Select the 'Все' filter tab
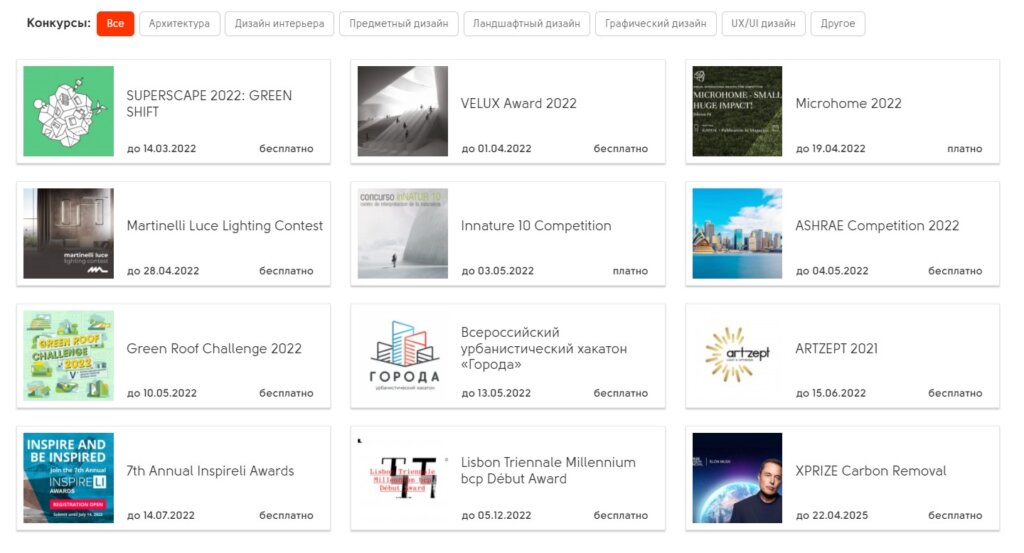Image resolution: width=1024 pixels, height=553 pixels. (x=115, y=24)
